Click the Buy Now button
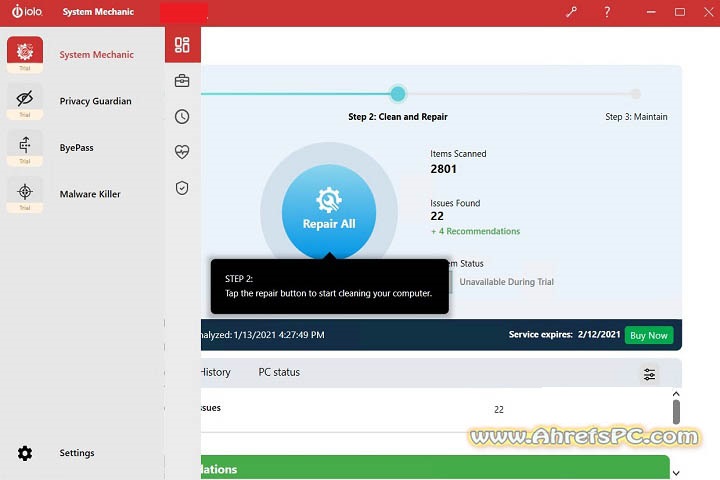Screen dimensions: 720x480 tap(649, 335)
